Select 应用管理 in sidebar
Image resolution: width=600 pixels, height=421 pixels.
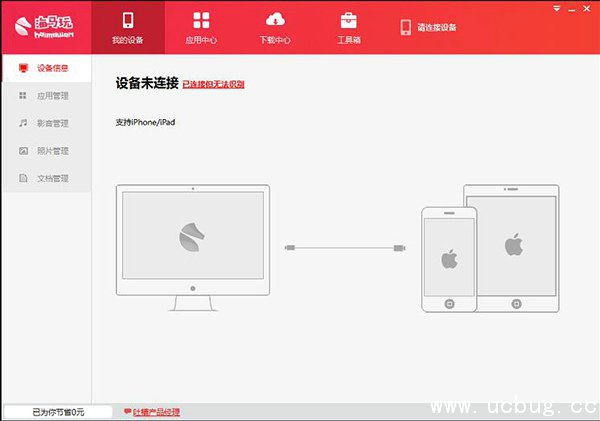47,96
